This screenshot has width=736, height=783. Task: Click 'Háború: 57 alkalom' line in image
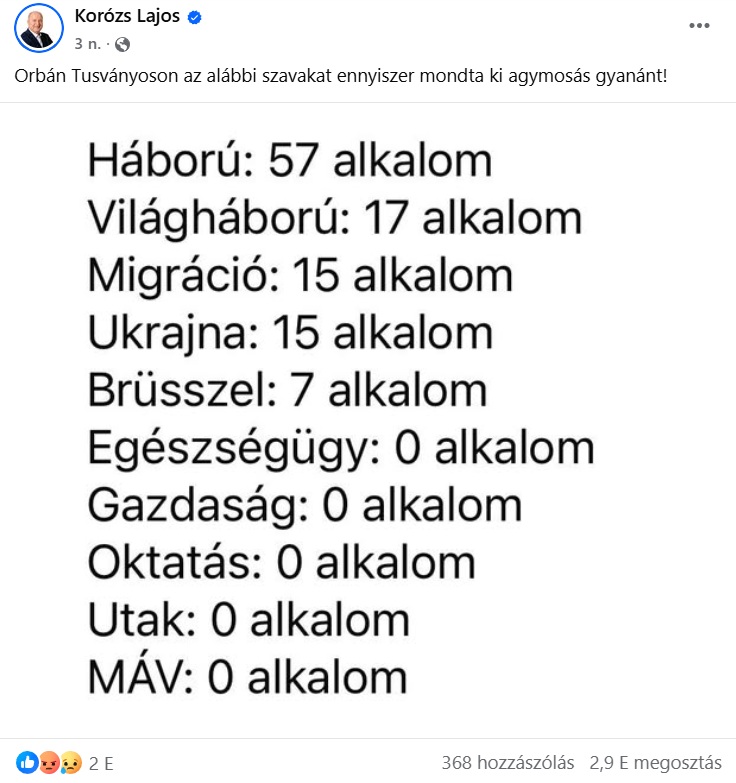[x=290, y=160]
